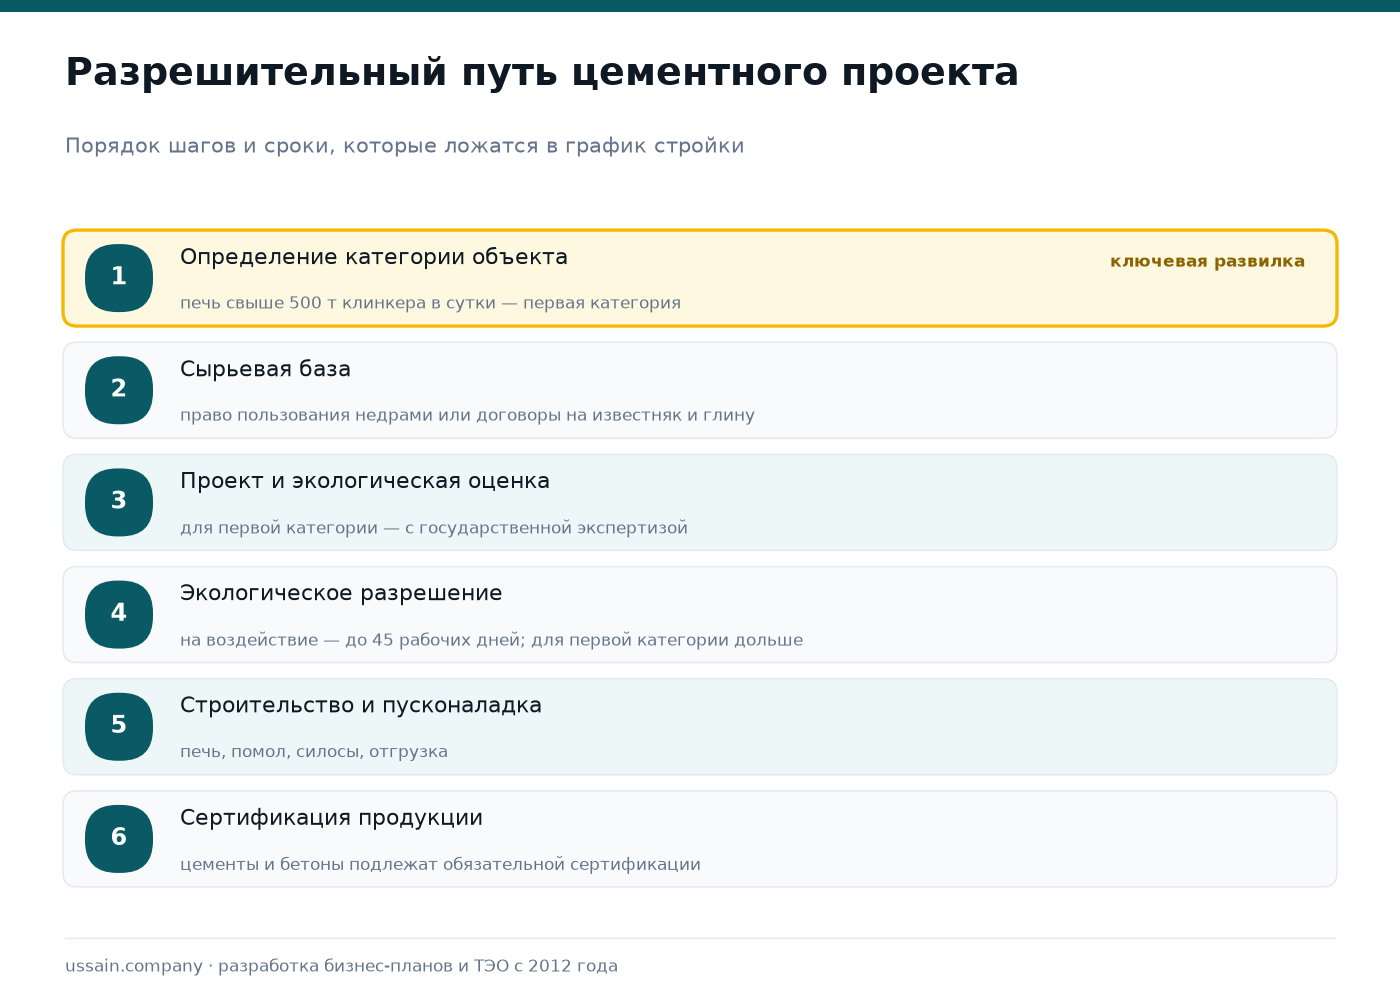Click the step 4 number badge

[x=119, y=614]
